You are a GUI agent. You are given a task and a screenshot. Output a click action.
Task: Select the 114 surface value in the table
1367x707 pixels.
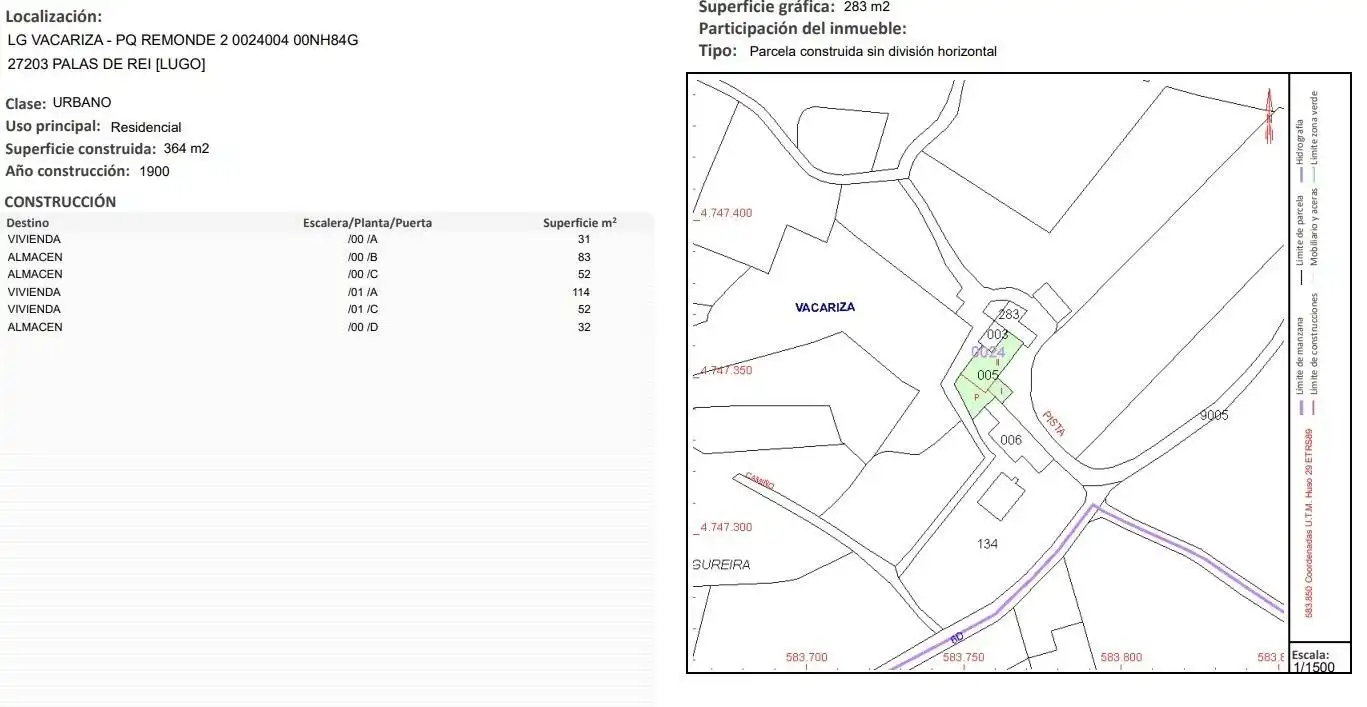click(x=581, y=292)
